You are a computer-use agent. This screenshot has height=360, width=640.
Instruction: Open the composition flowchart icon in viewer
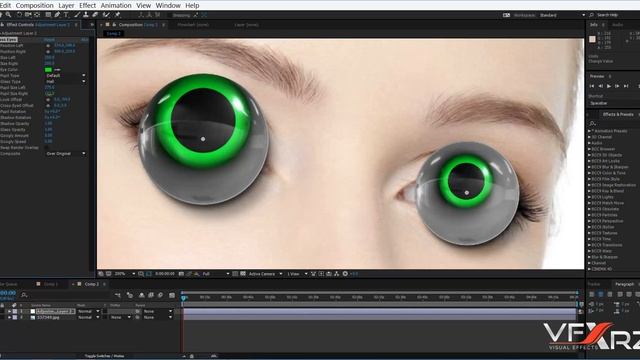[336, 274]
